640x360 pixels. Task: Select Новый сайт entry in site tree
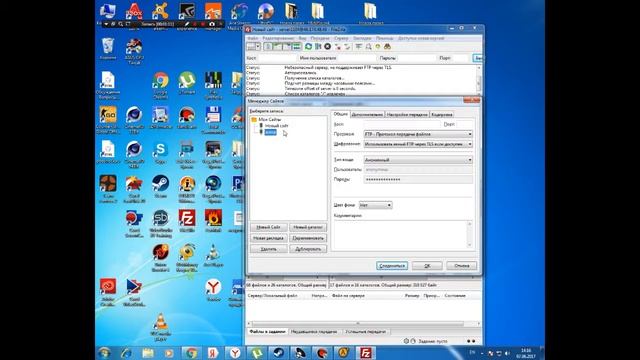[276, 126]
